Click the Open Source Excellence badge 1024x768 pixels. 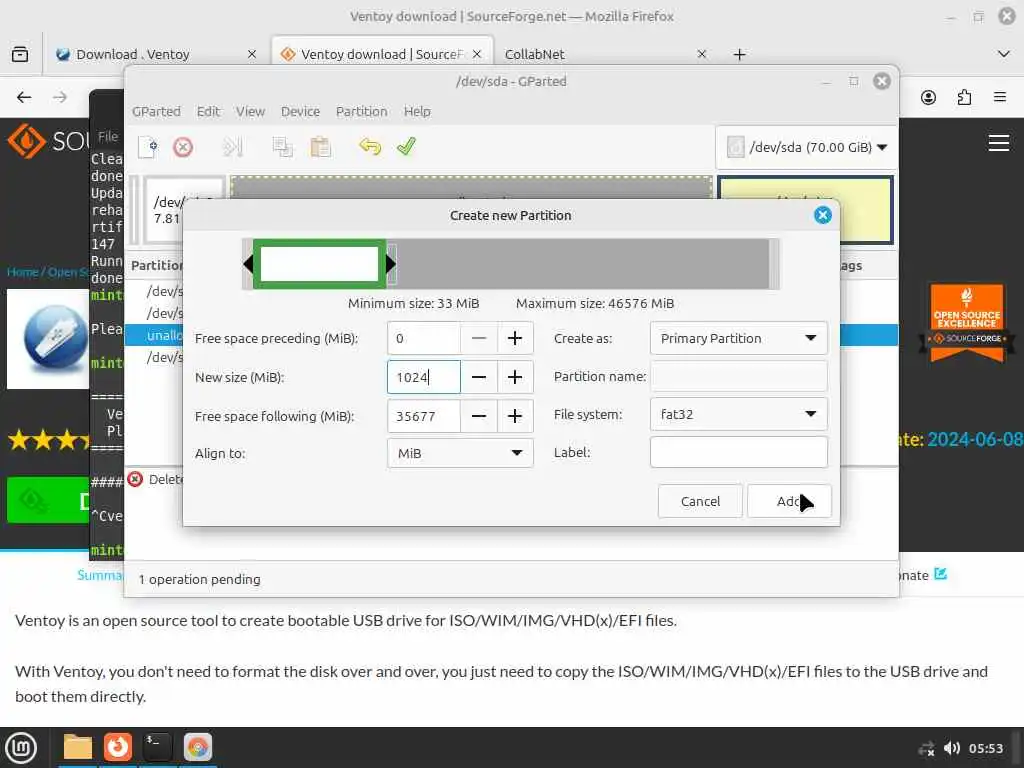[967, 323]
